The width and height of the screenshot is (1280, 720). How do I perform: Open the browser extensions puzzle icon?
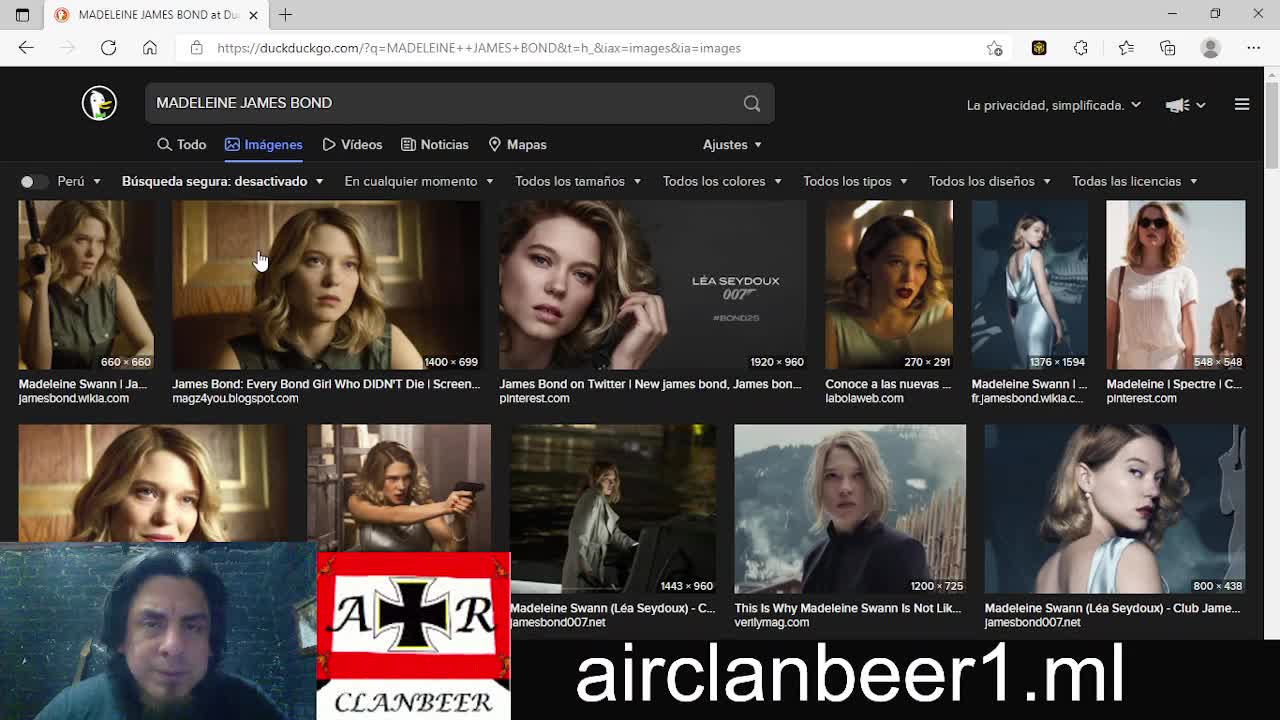pos(1081,48)
